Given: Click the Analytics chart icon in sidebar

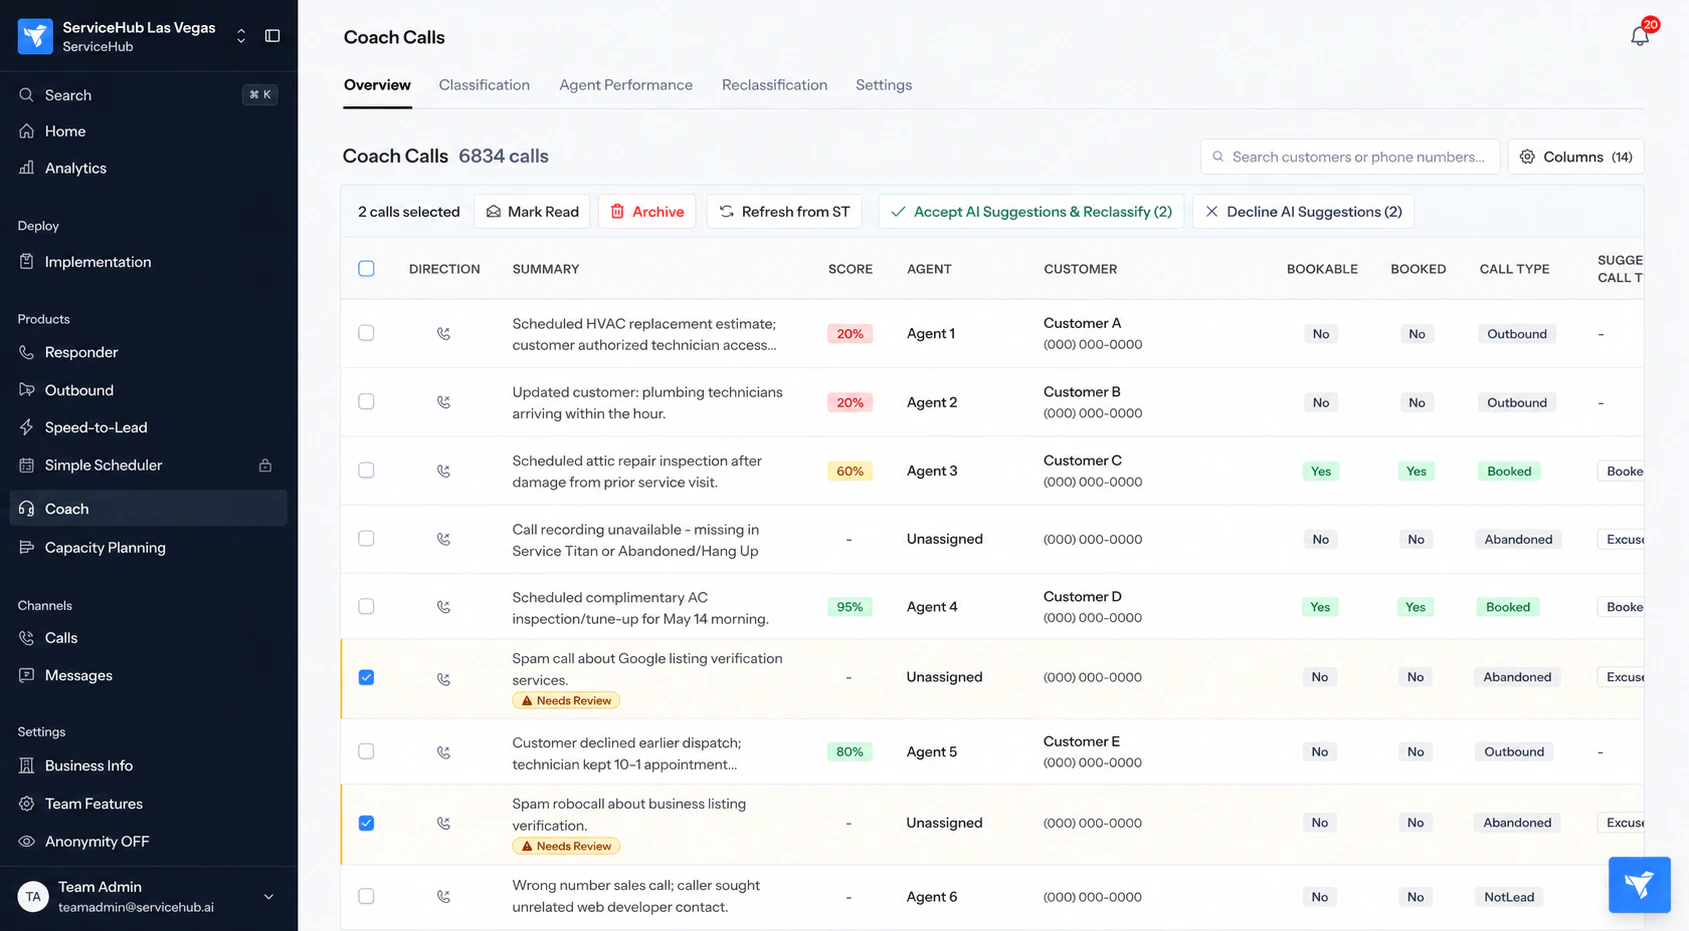Looking at the screenshot, I should click(27, 168).
